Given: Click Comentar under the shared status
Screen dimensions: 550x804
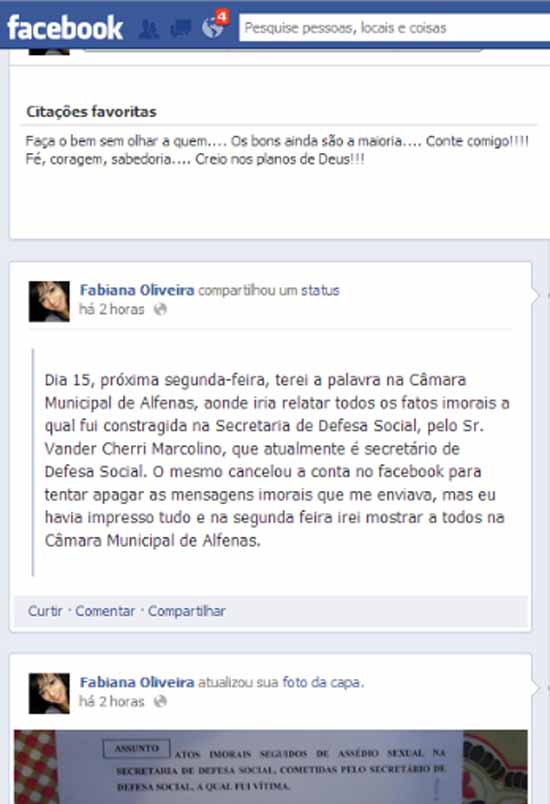Looking at the screenshot, I should click(105, 611).
